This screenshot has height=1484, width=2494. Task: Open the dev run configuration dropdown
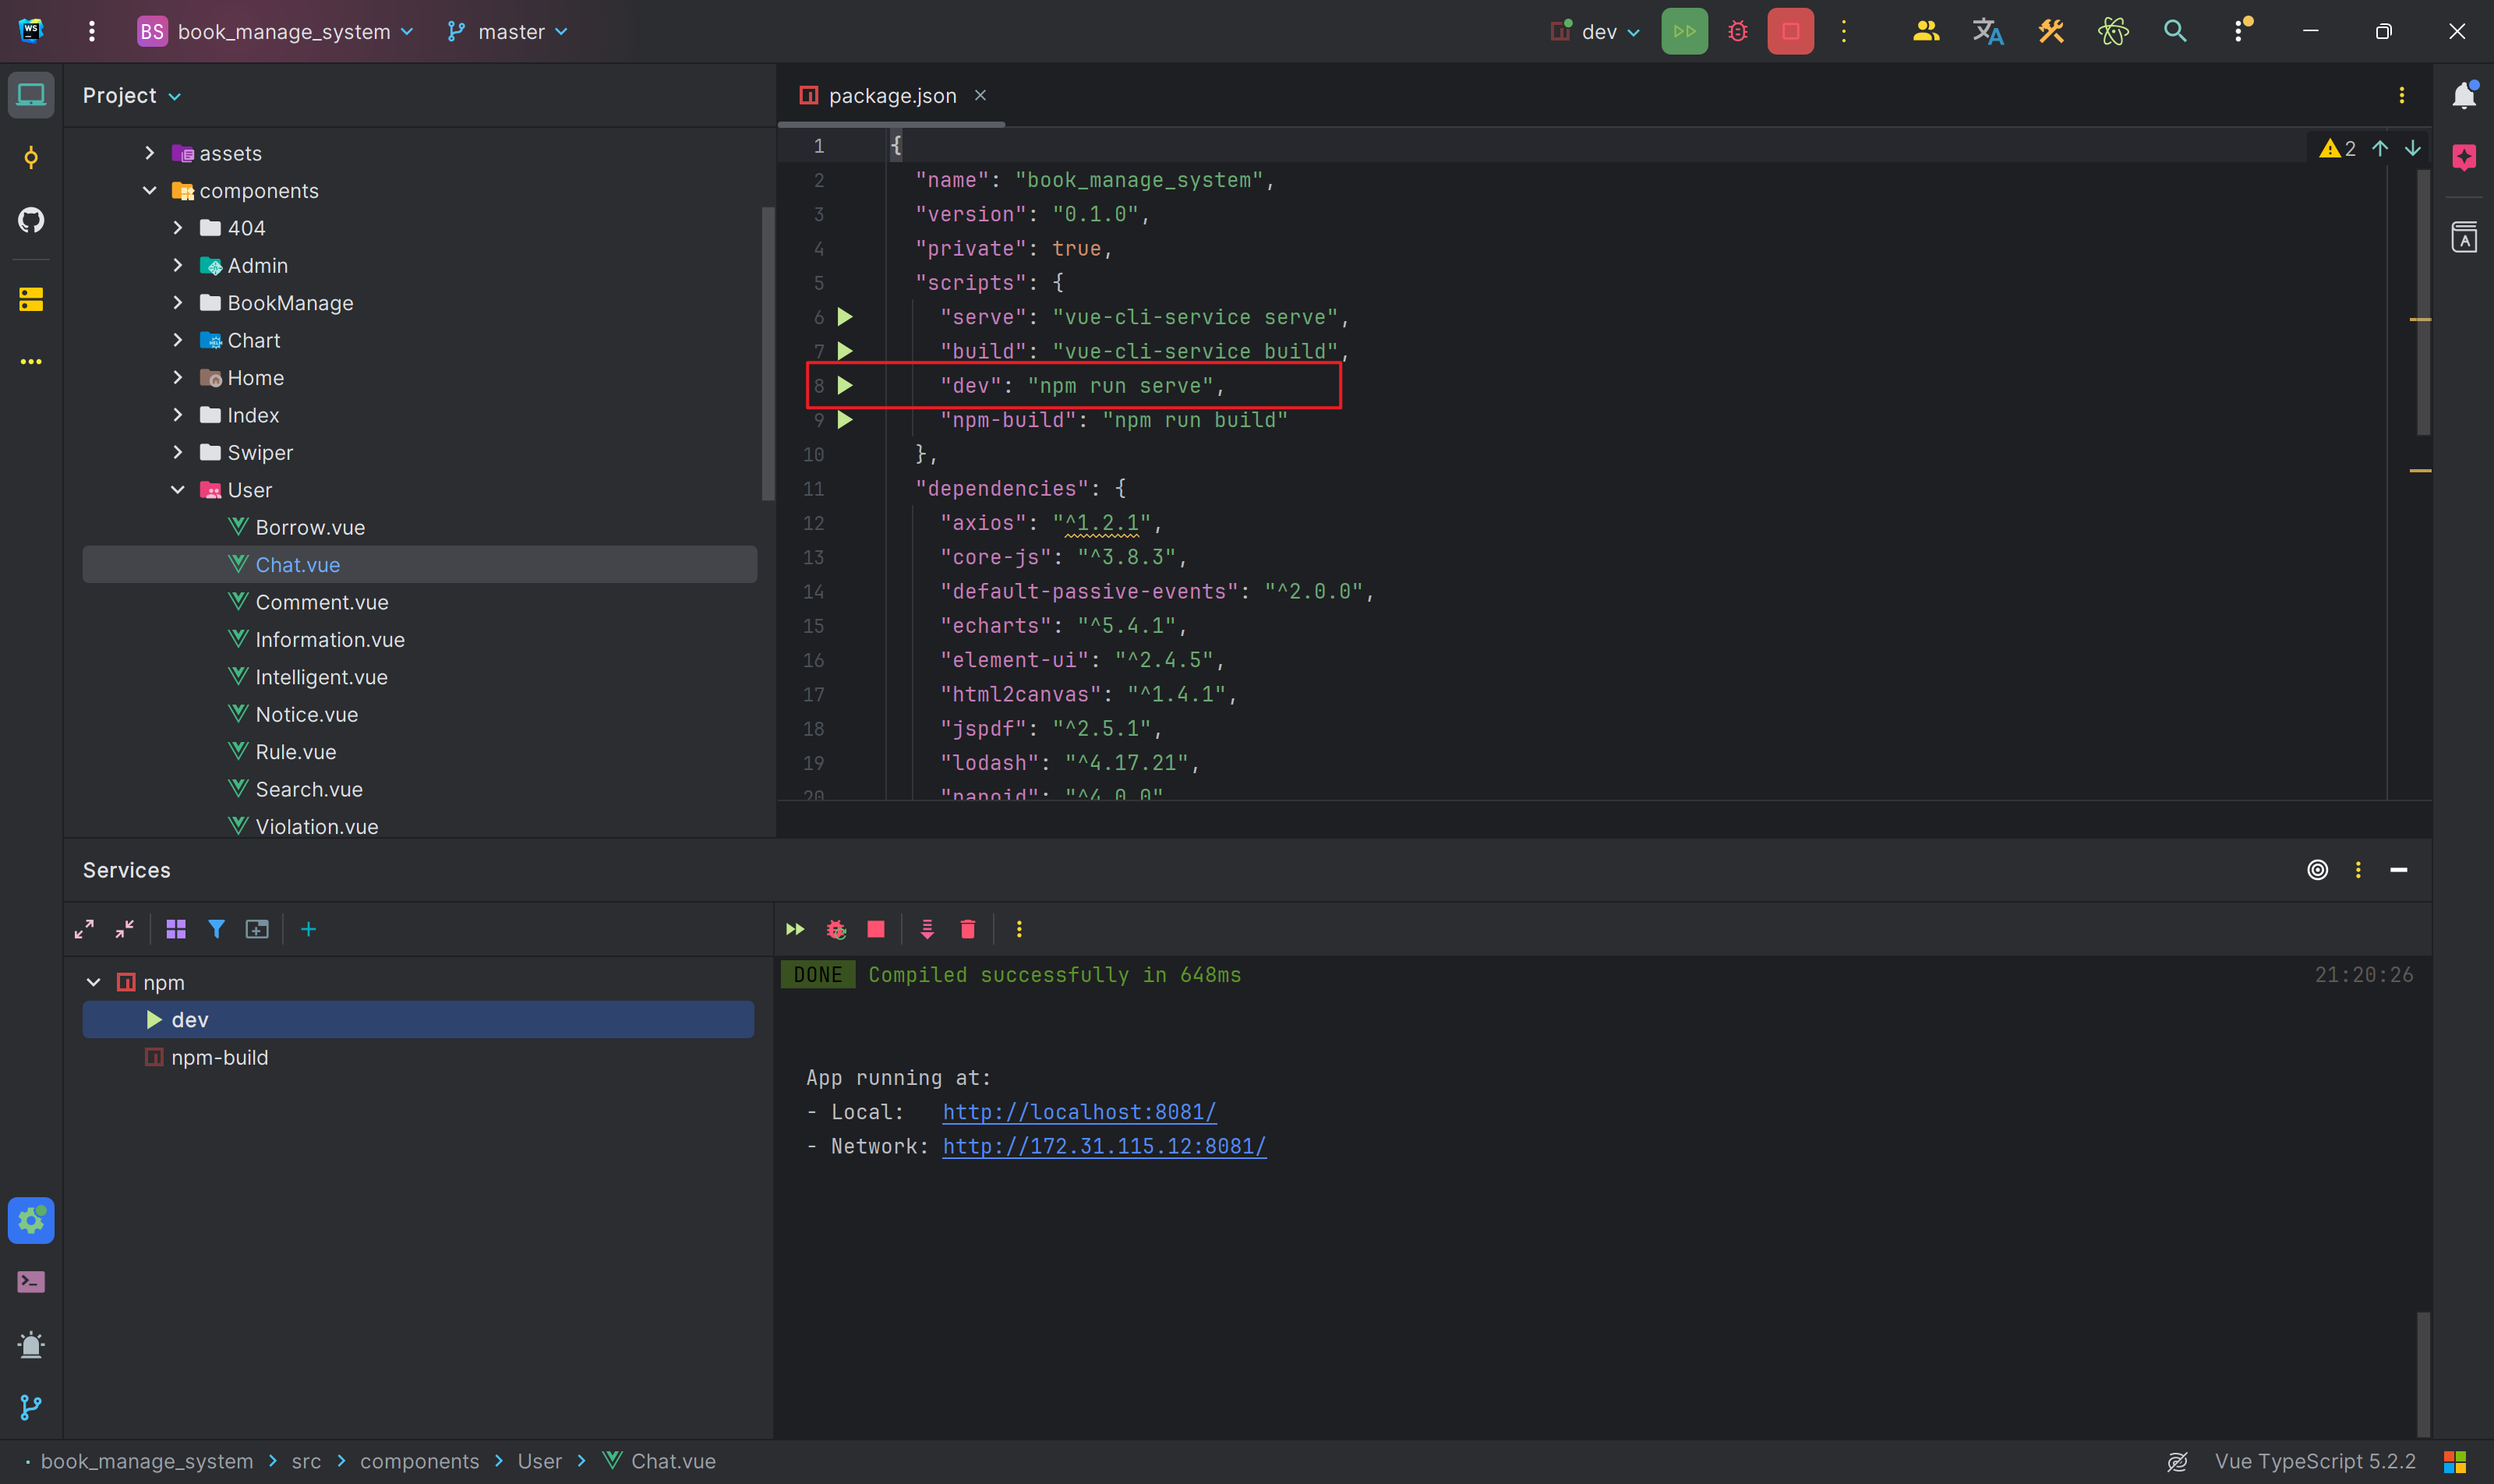(x=1597, y=31)
